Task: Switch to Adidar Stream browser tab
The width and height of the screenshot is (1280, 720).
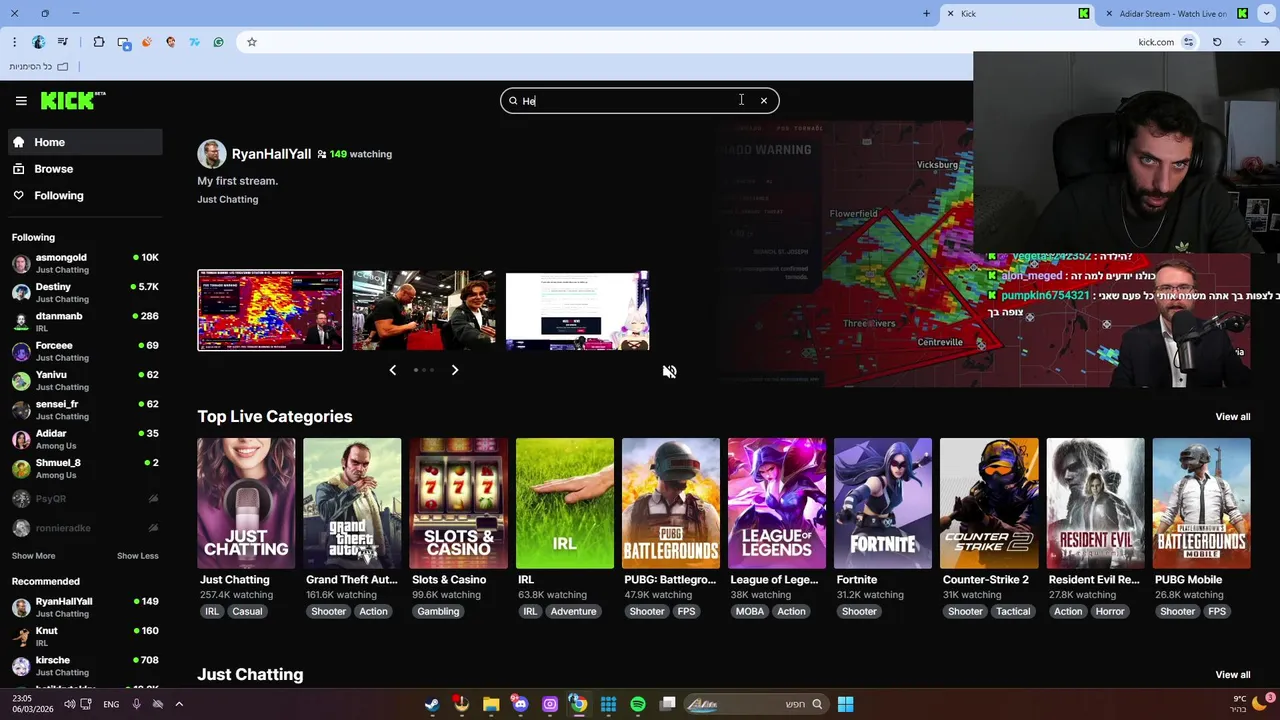Action: 1178,14
